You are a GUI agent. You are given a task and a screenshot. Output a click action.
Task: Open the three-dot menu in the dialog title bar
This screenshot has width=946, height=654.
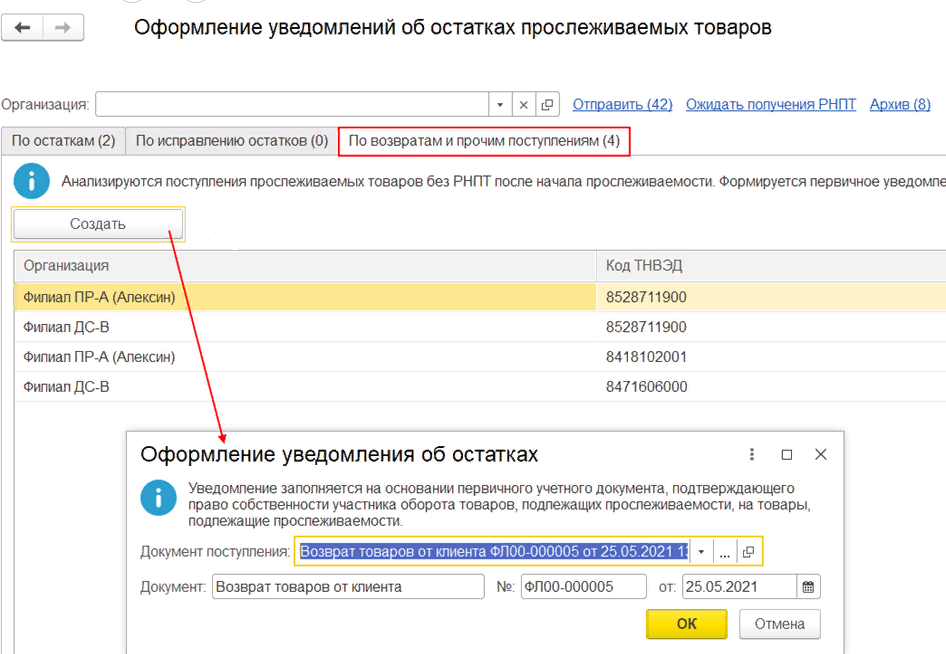753,454
